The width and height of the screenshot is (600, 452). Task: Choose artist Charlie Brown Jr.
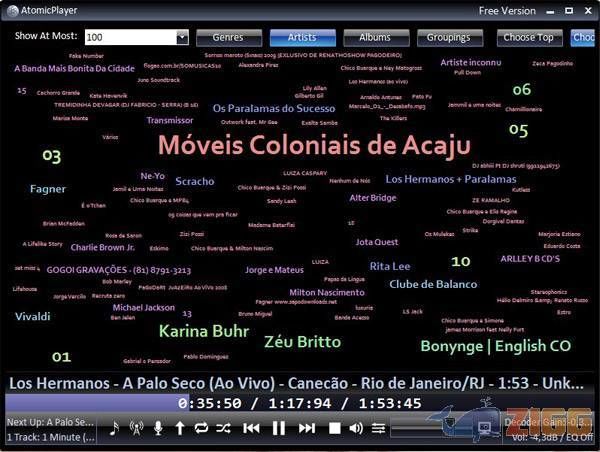pos(103,247)
